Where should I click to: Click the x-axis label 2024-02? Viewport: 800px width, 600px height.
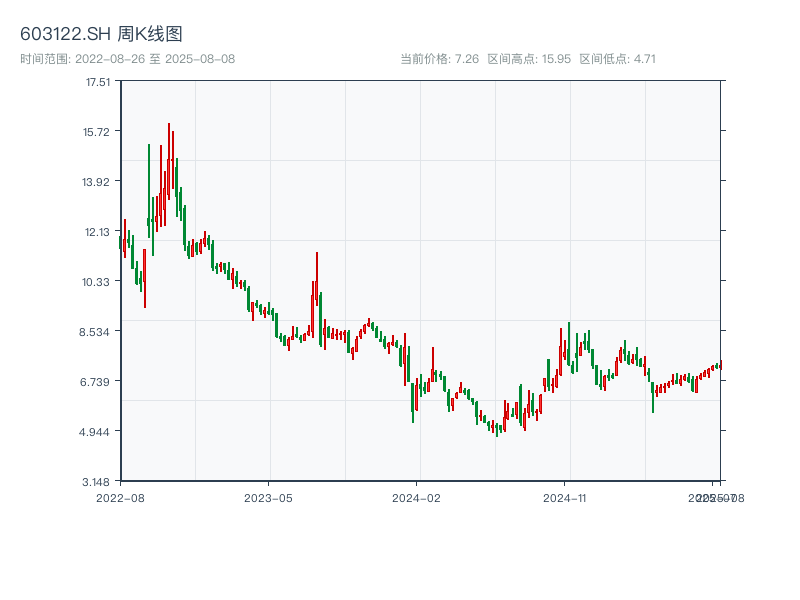pos(416,498)
